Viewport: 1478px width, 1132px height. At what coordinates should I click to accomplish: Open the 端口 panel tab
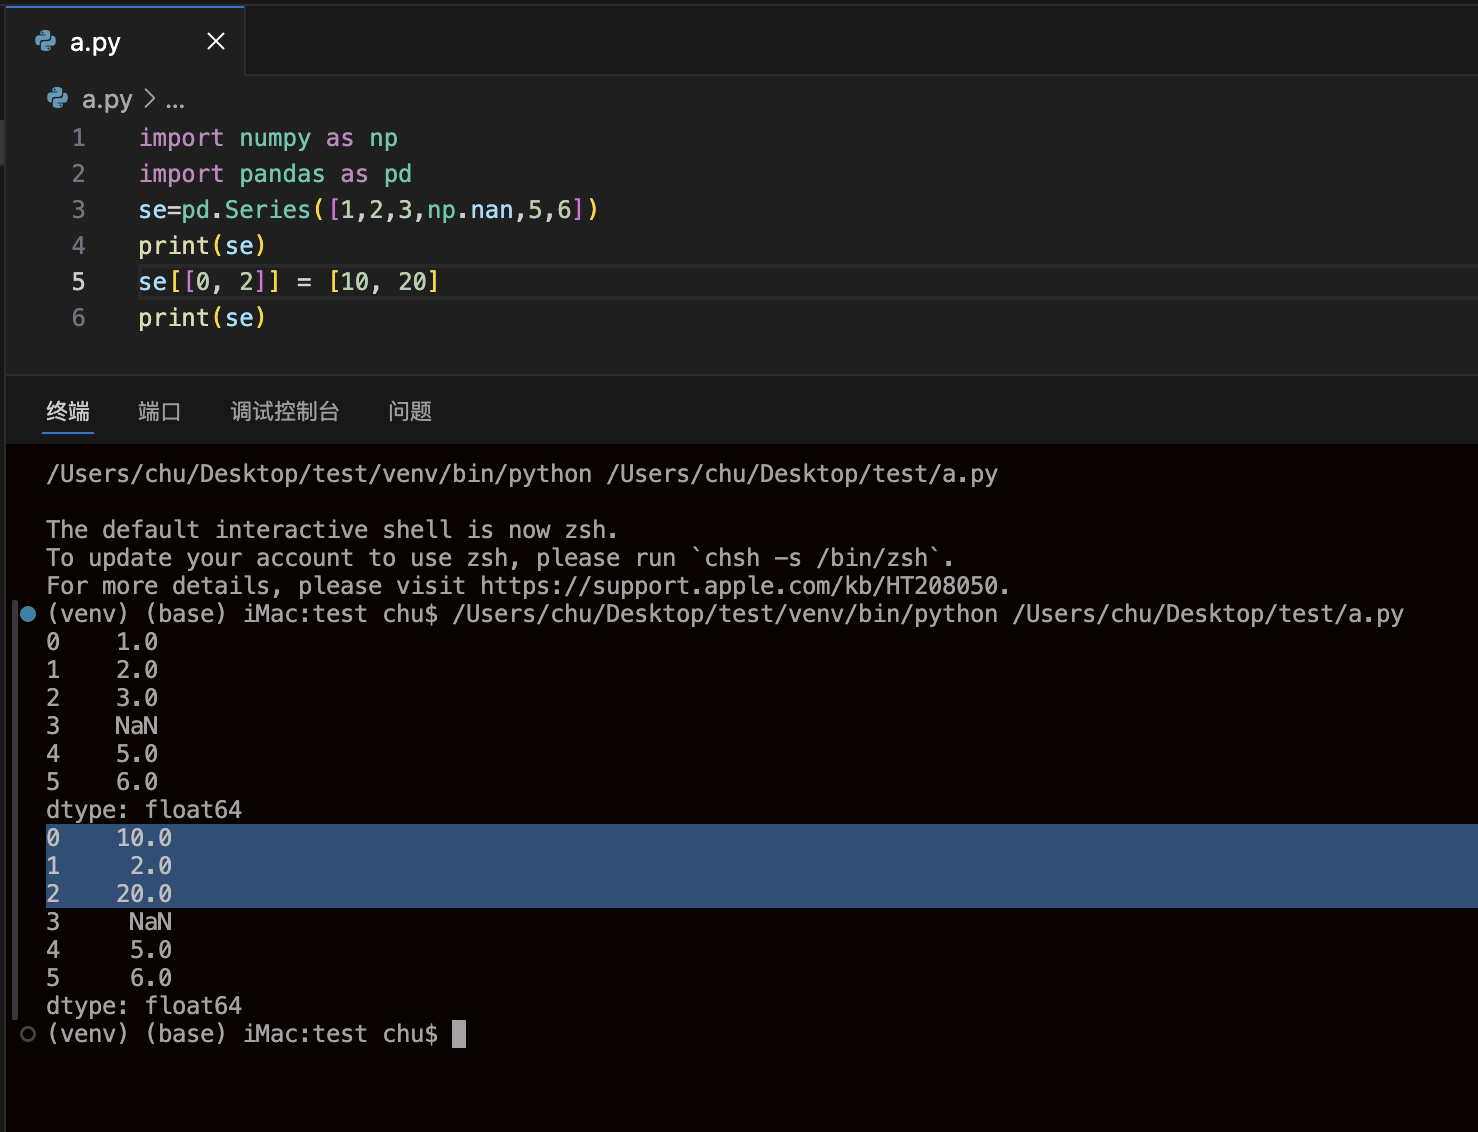pyautogui.click(x=159, y=411)
